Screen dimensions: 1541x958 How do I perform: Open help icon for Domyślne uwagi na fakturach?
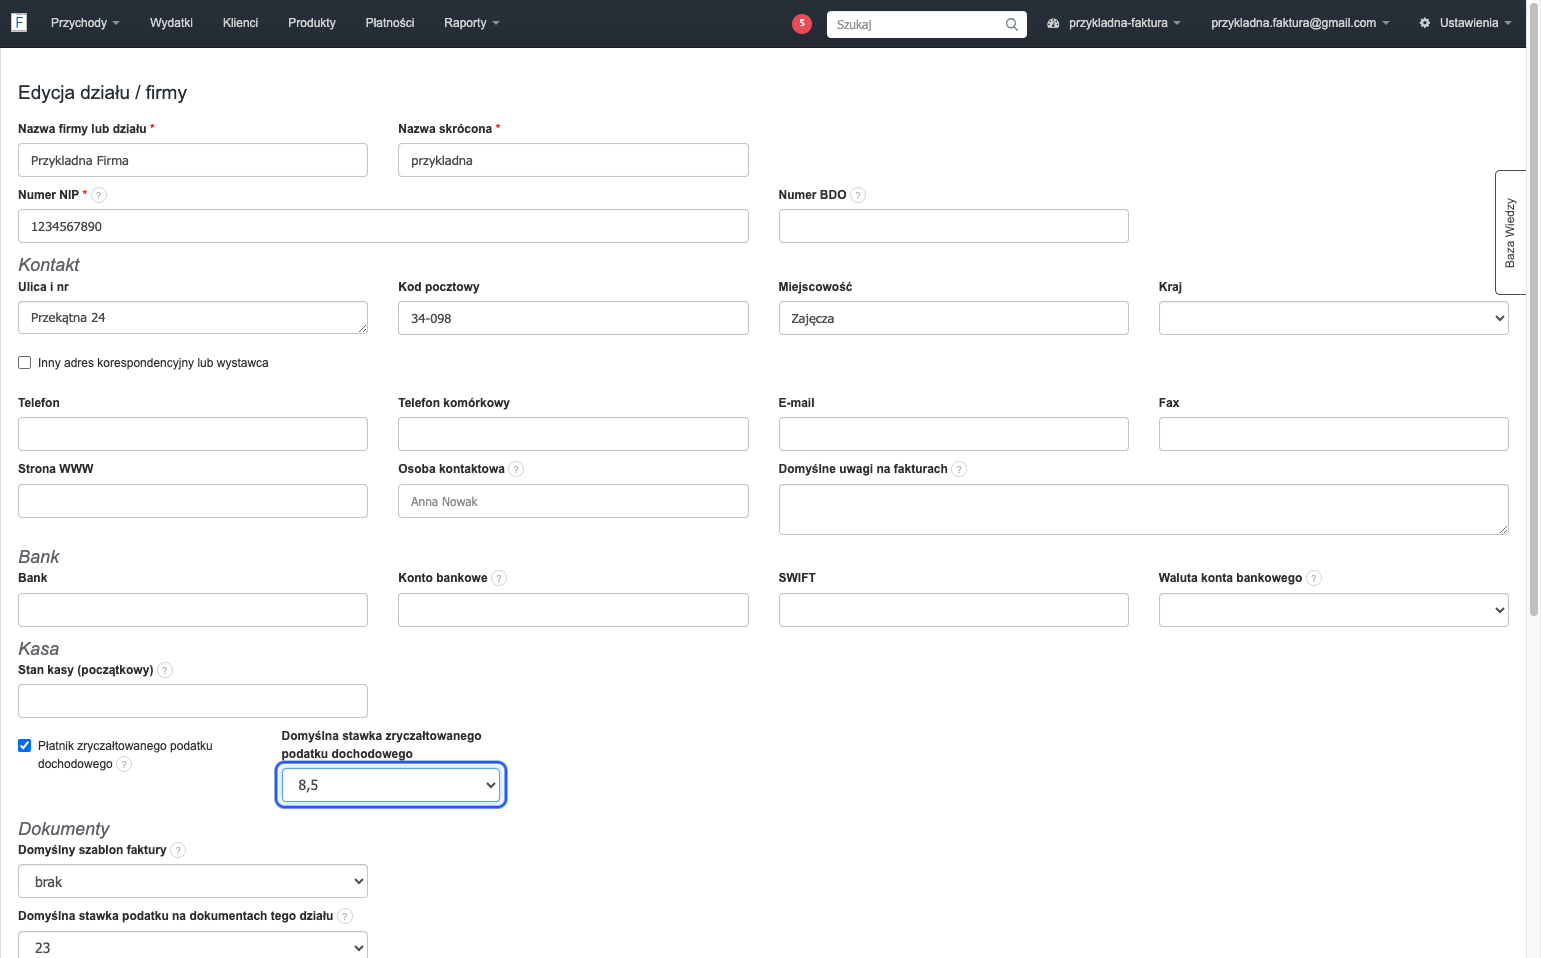tap(959, 469)
